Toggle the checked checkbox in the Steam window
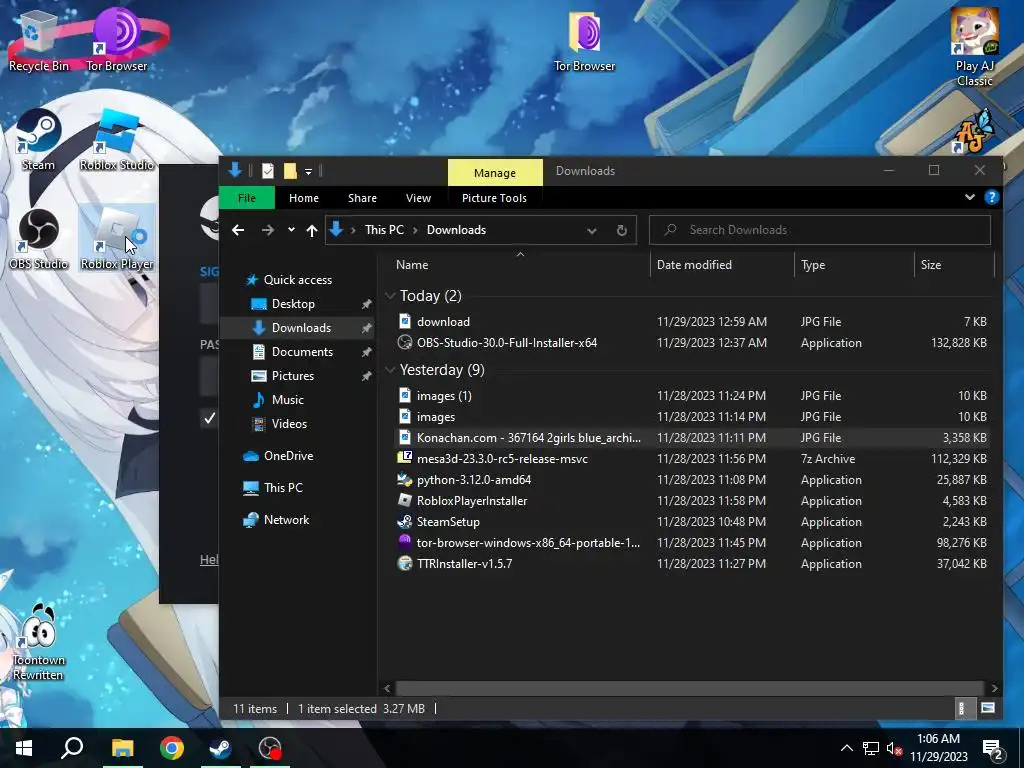The height and width of the screenshot is (768, 1024). pos(210,418)
